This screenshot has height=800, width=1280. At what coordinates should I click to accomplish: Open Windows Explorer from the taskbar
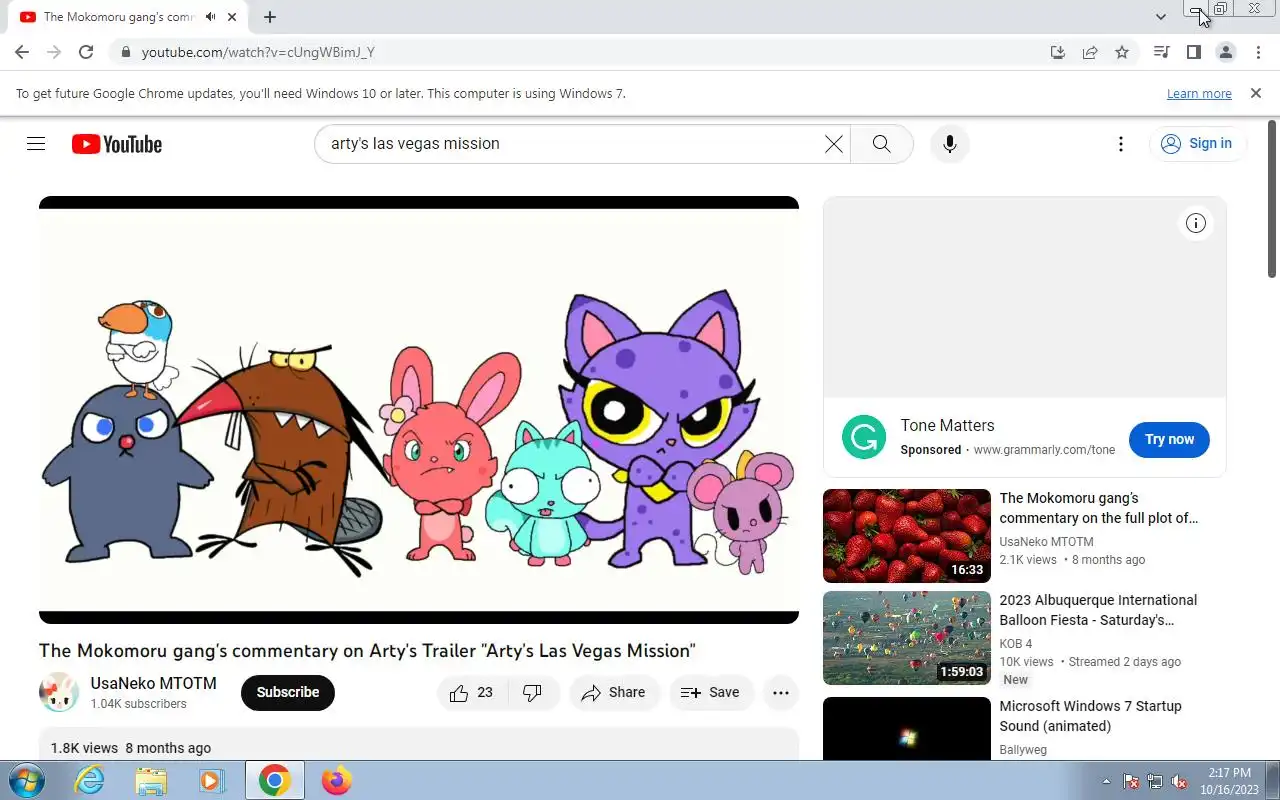(151, 780)
